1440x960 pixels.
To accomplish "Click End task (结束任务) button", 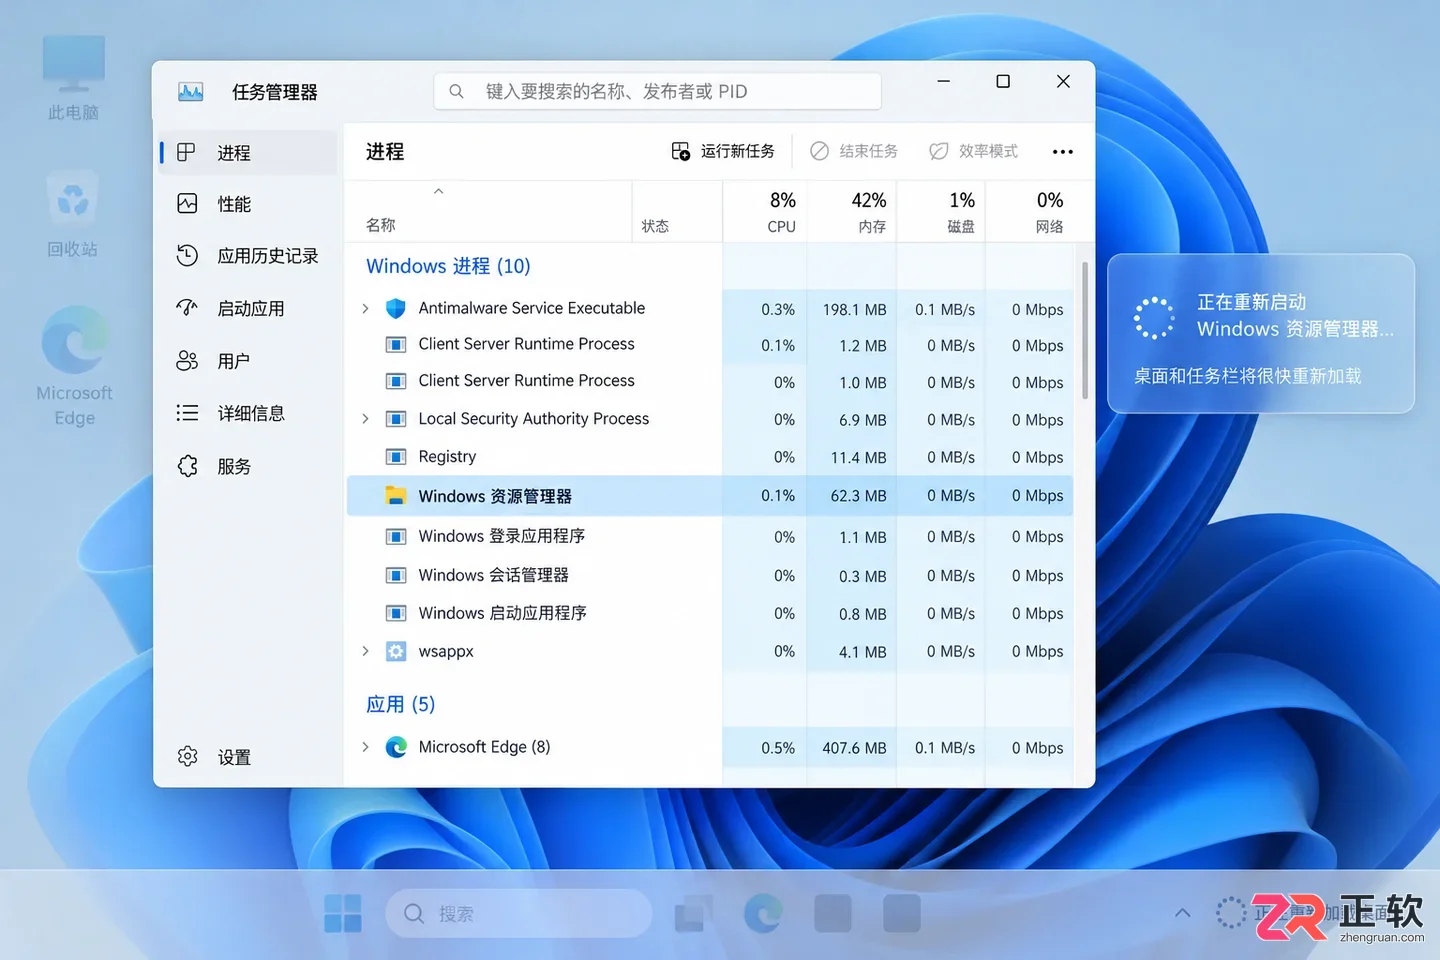I will click(x=854, y=151).
